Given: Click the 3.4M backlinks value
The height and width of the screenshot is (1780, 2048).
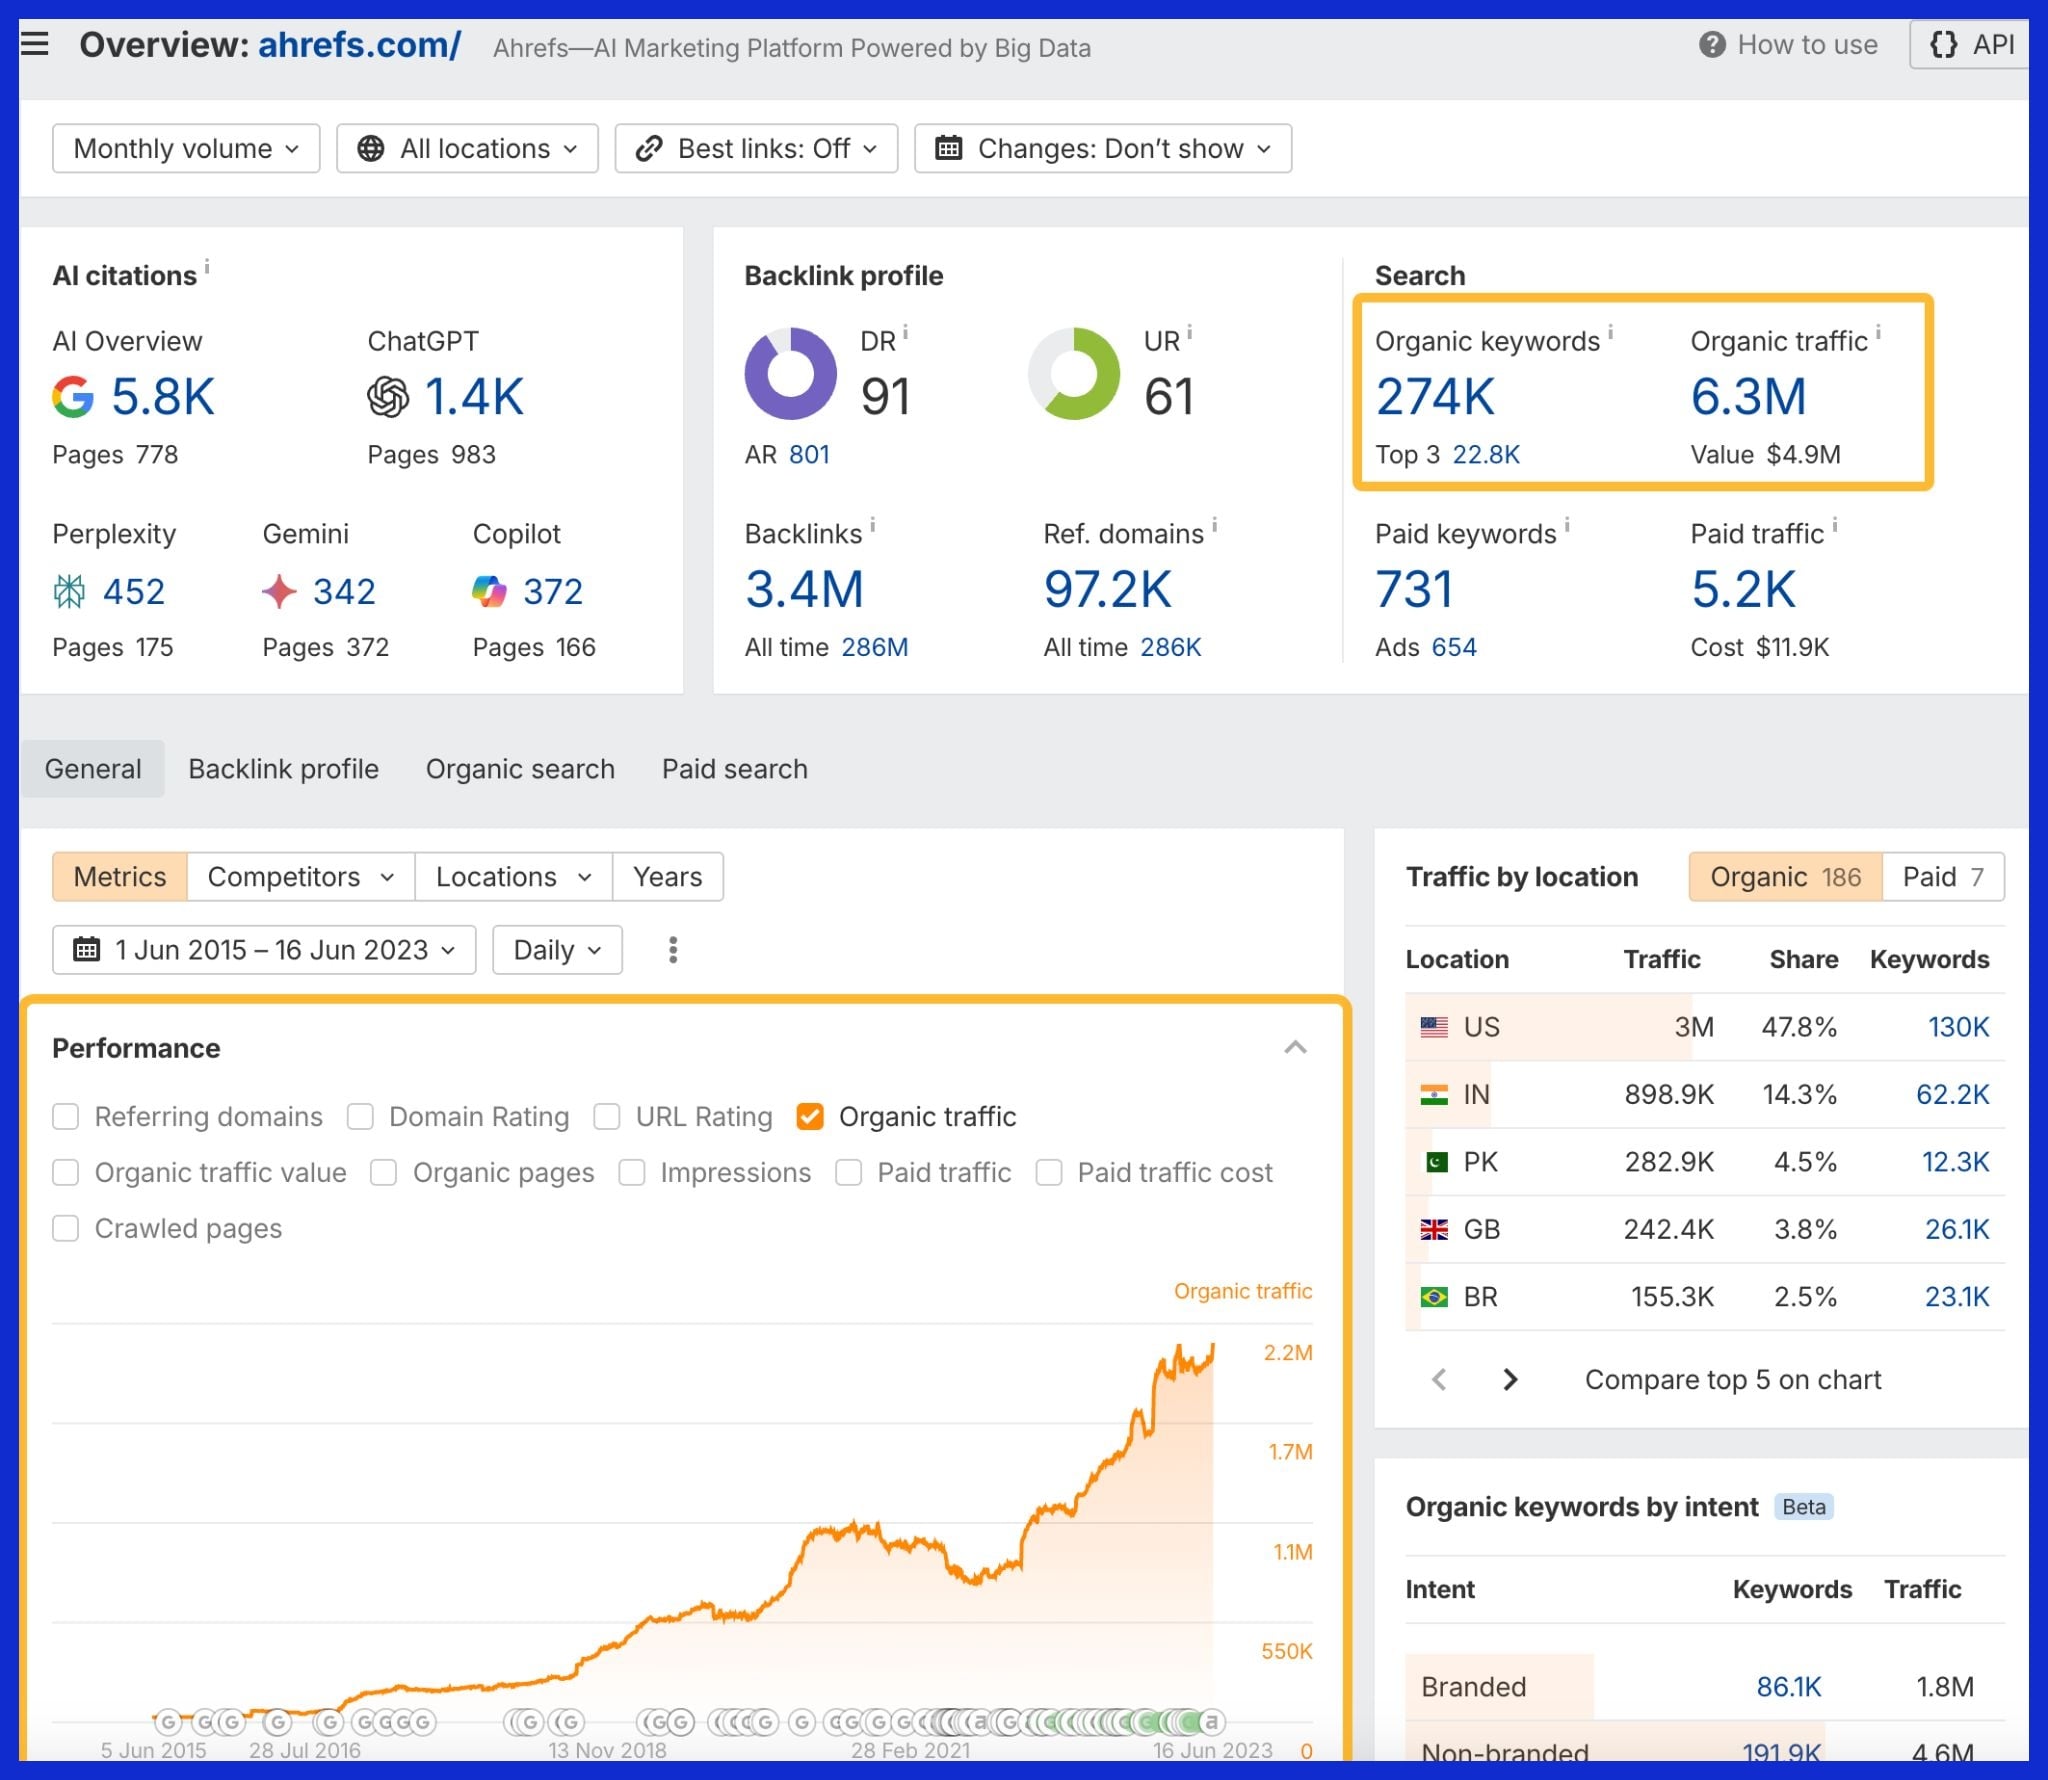Looking at the screenshot, I should [804, 590].
